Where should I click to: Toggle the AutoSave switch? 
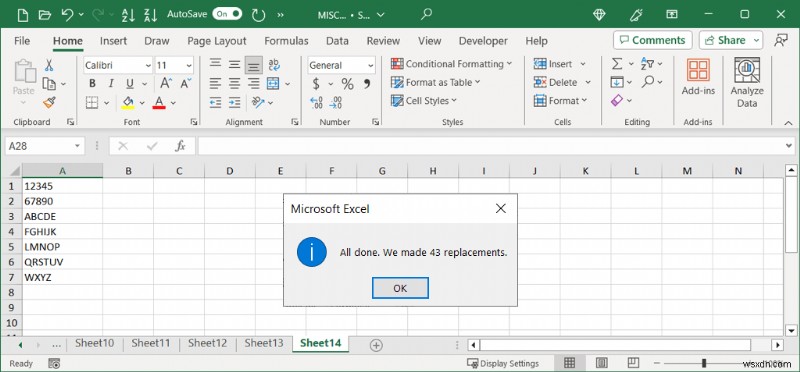point(228,14)
